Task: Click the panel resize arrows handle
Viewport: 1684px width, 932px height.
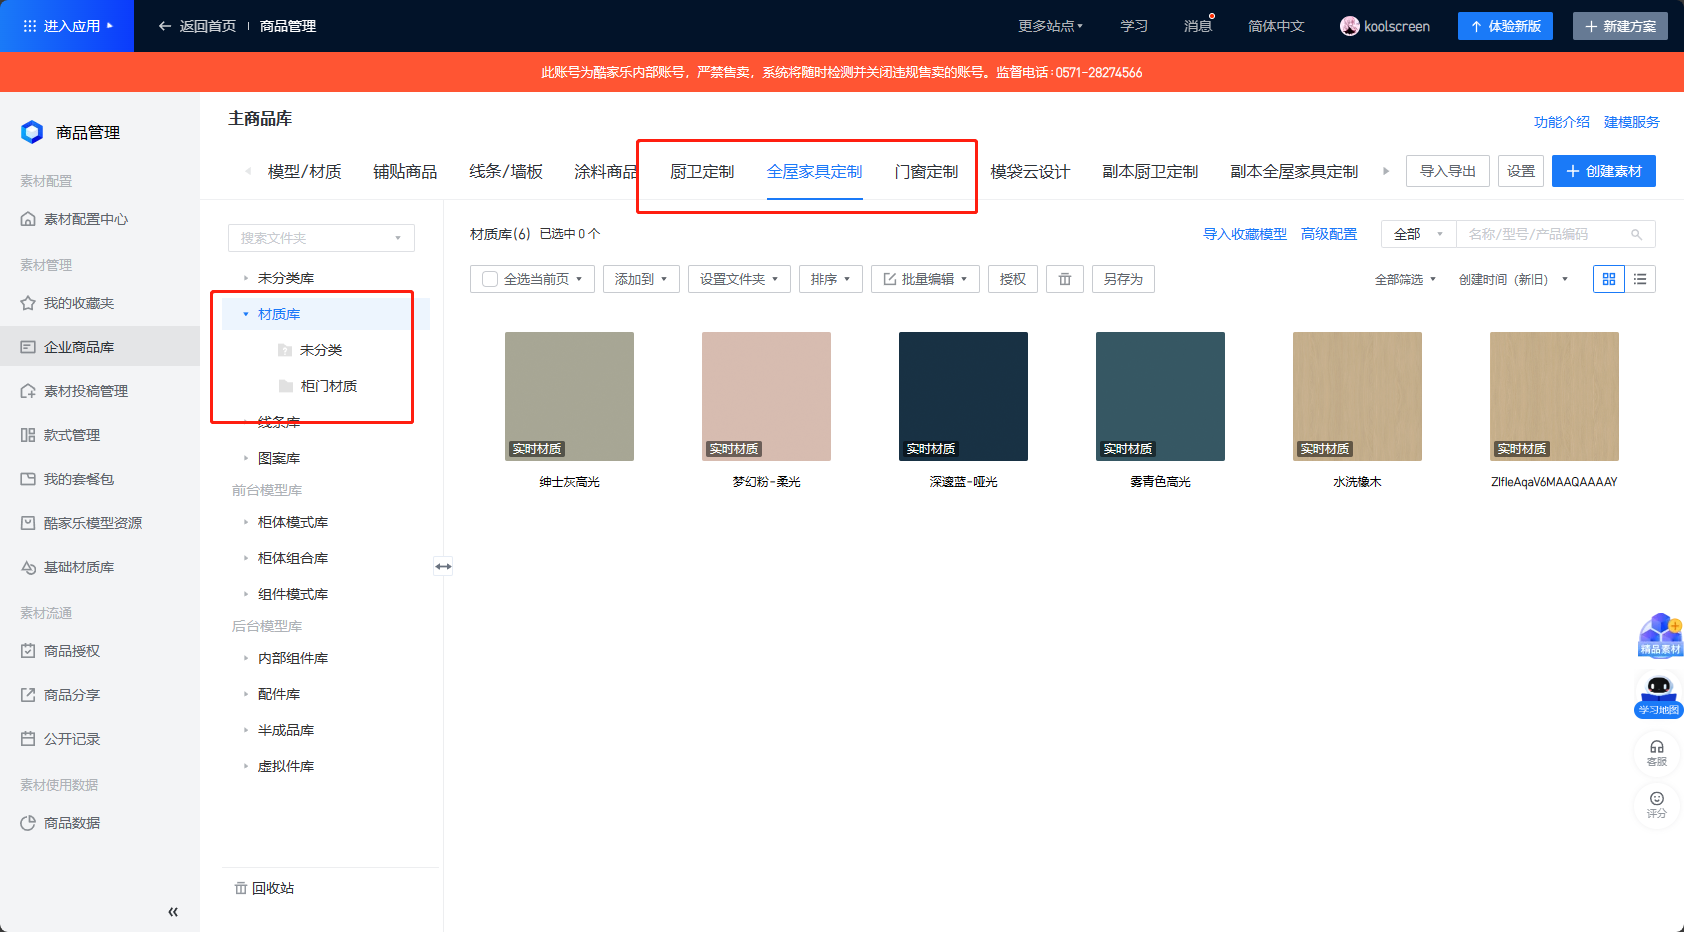Action: pyautogui.click(x=443, y=566)
